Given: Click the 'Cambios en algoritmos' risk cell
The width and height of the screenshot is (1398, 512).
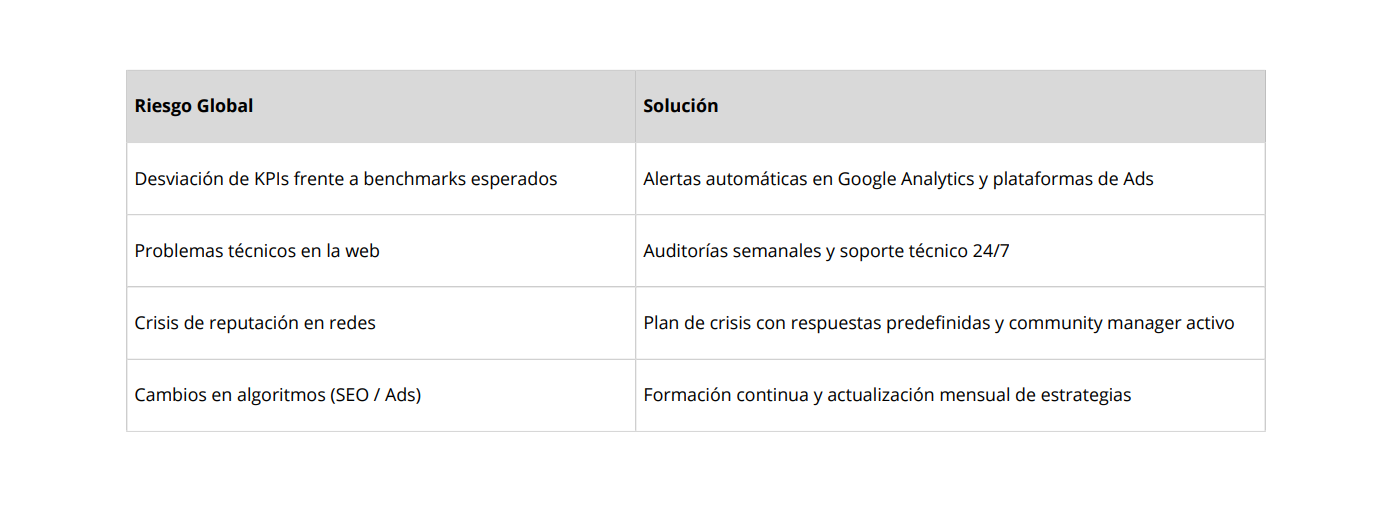Looking at the screenshot, I should [x=278, y=395].
